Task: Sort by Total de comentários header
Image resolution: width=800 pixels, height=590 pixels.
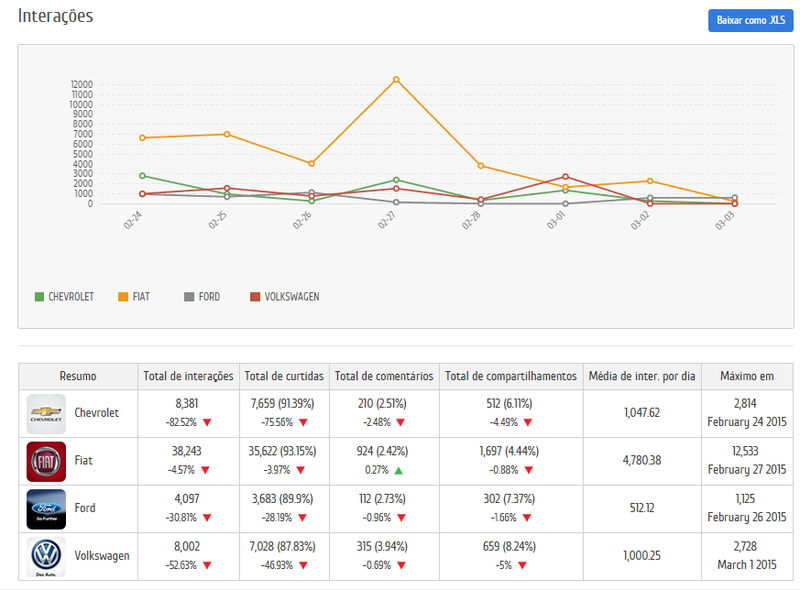Action: [384, 376]
